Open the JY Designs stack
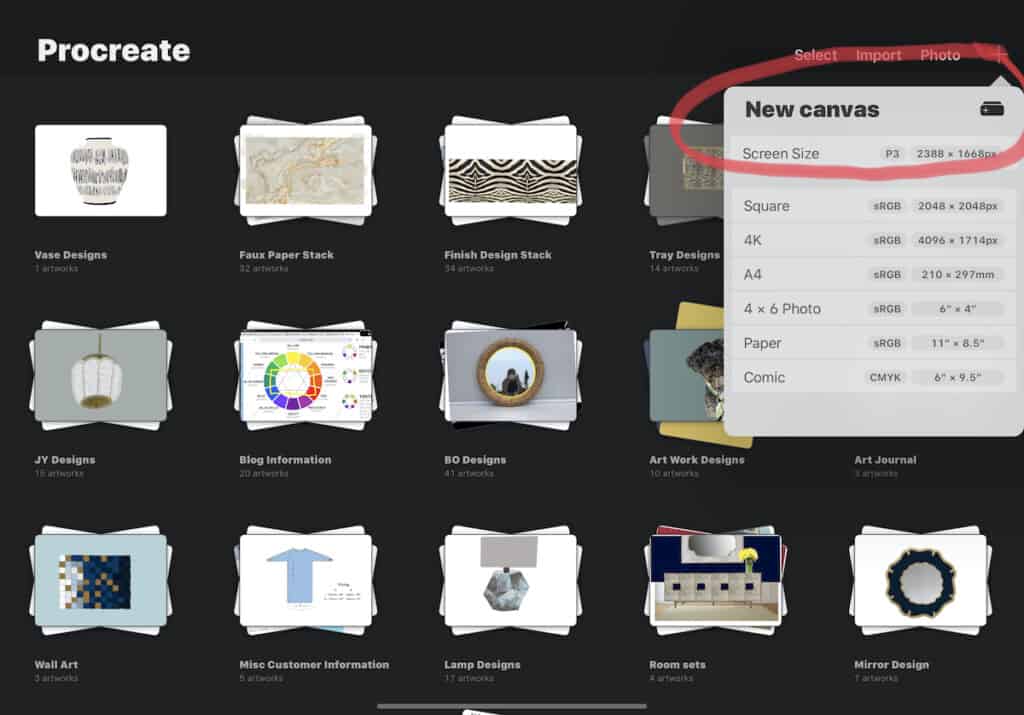This screenshot has width=1024, height=715. tap(100, 375)
